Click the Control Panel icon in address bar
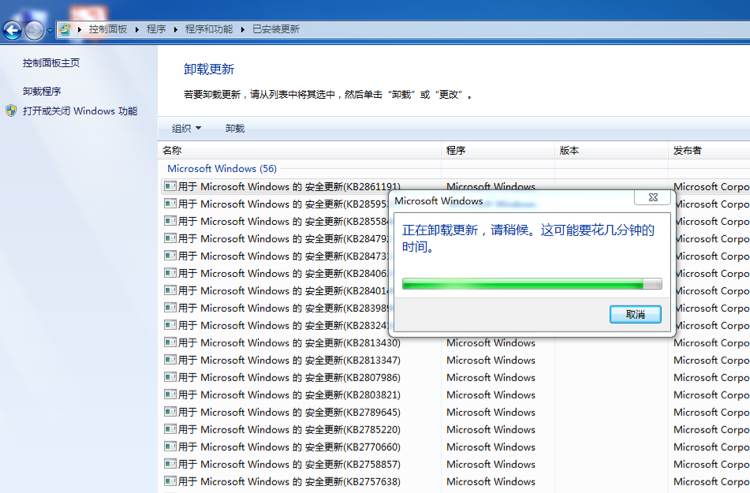 pyautogui.click(x=65, y=29)
